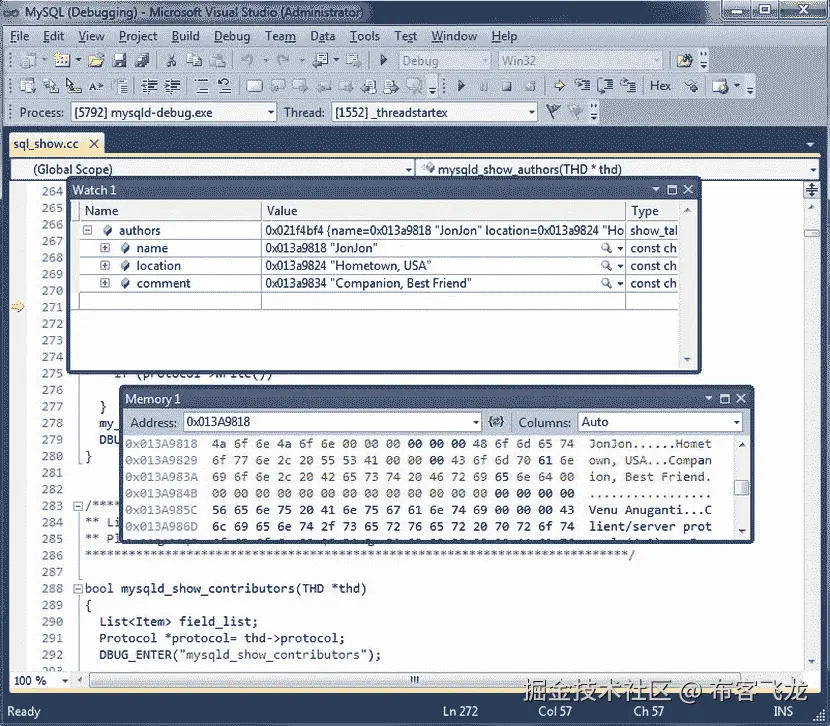Toggle Hex display mode
The width and height of the screenshot is (830, 726).
point(660,86)
